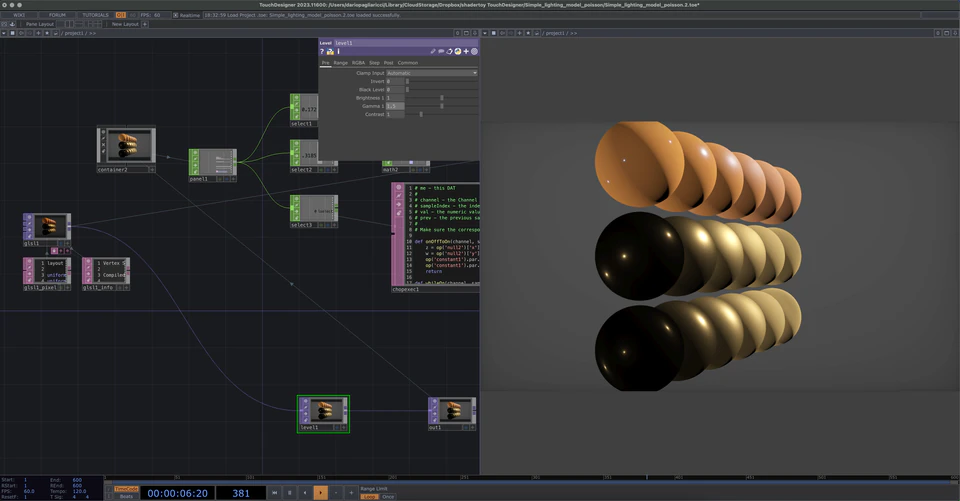960x501 pixels.
Task: Pause the timeline playback
Action: point(290,492)
